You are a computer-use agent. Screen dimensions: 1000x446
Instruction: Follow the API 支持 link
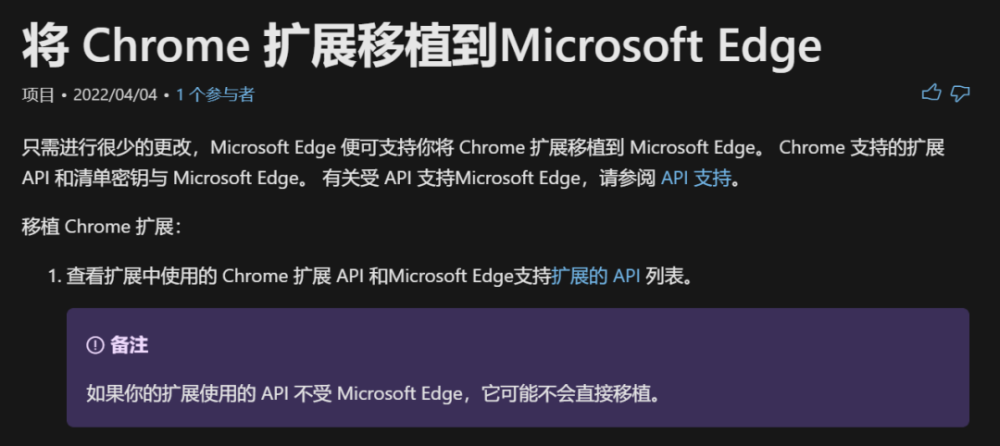coord(696,180)
